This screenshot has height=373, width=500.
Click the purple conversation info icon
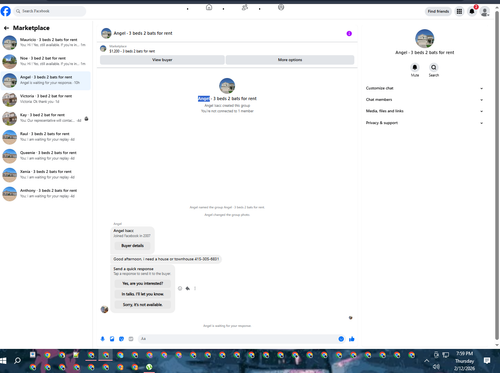(x=349, y=33)
